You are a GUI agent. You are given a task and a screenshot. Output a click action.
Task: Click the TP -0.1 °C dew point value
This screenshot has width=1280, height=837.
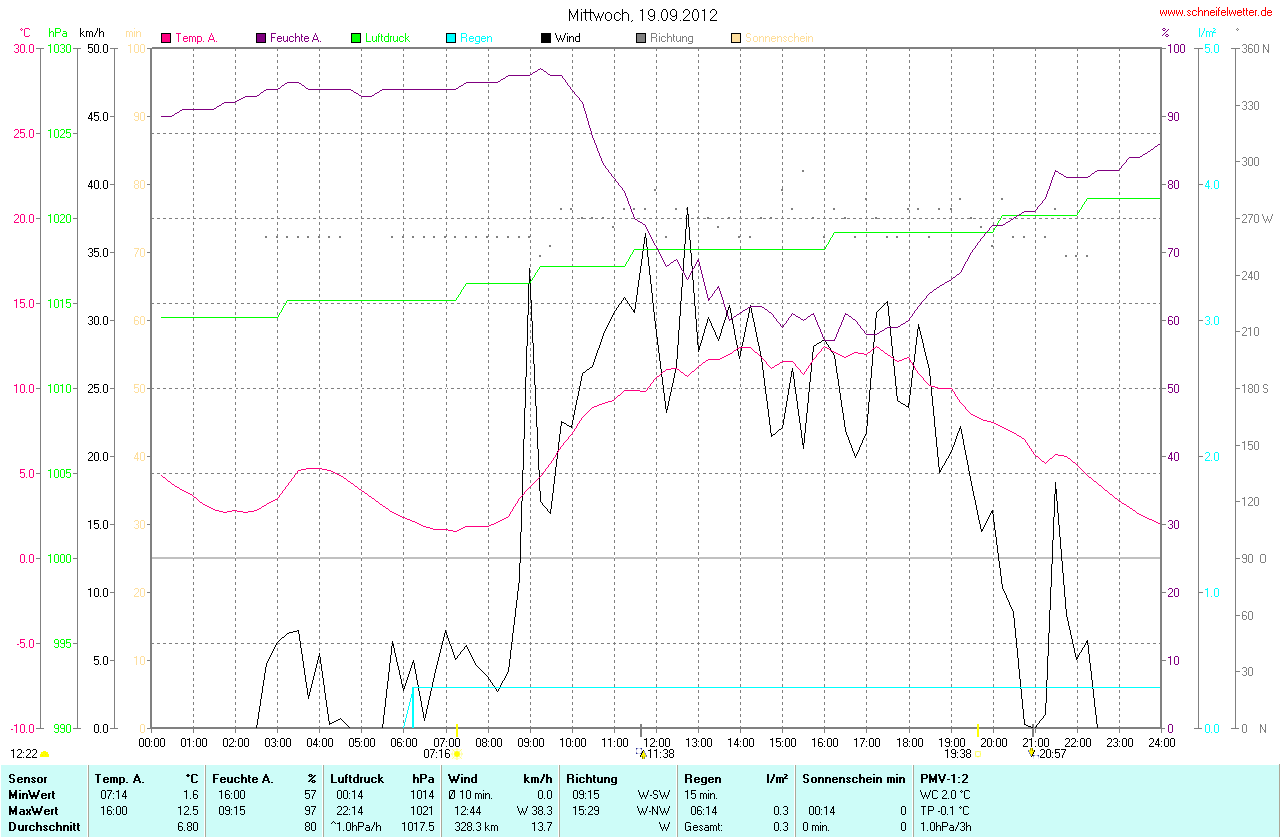[x=945, y=811]
